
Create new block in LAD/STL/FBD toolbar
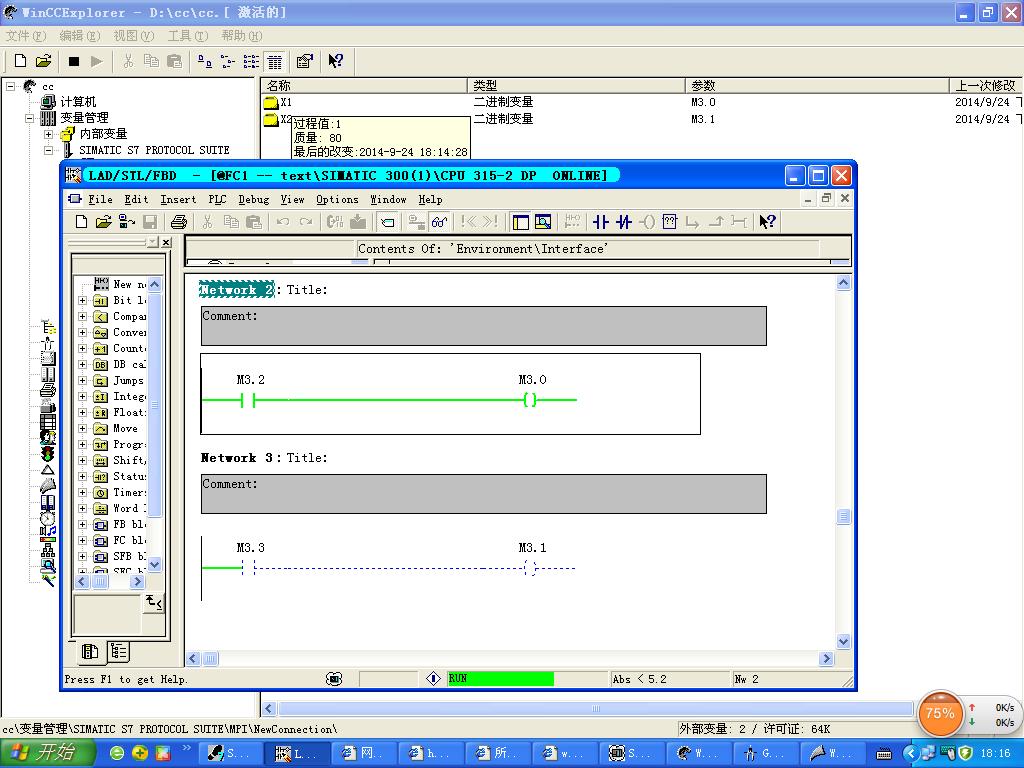pos(81,222)
